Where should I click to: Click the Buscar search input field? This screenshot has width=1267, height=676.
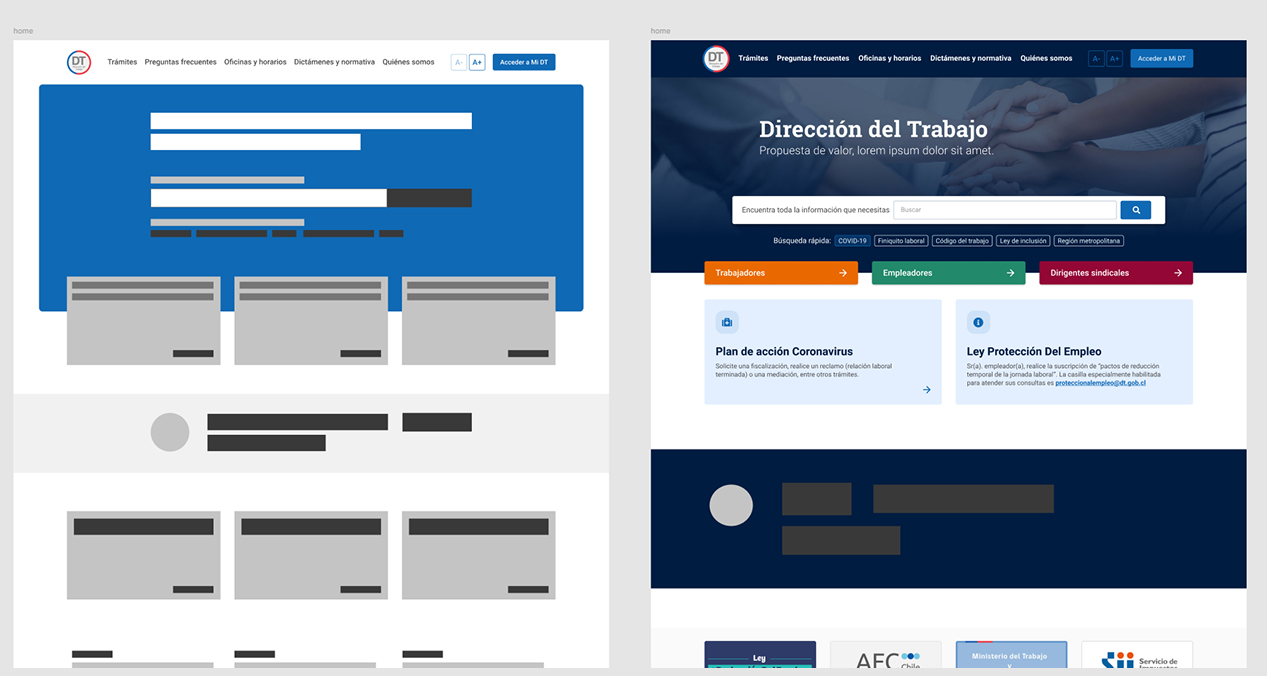point(1005,209)
